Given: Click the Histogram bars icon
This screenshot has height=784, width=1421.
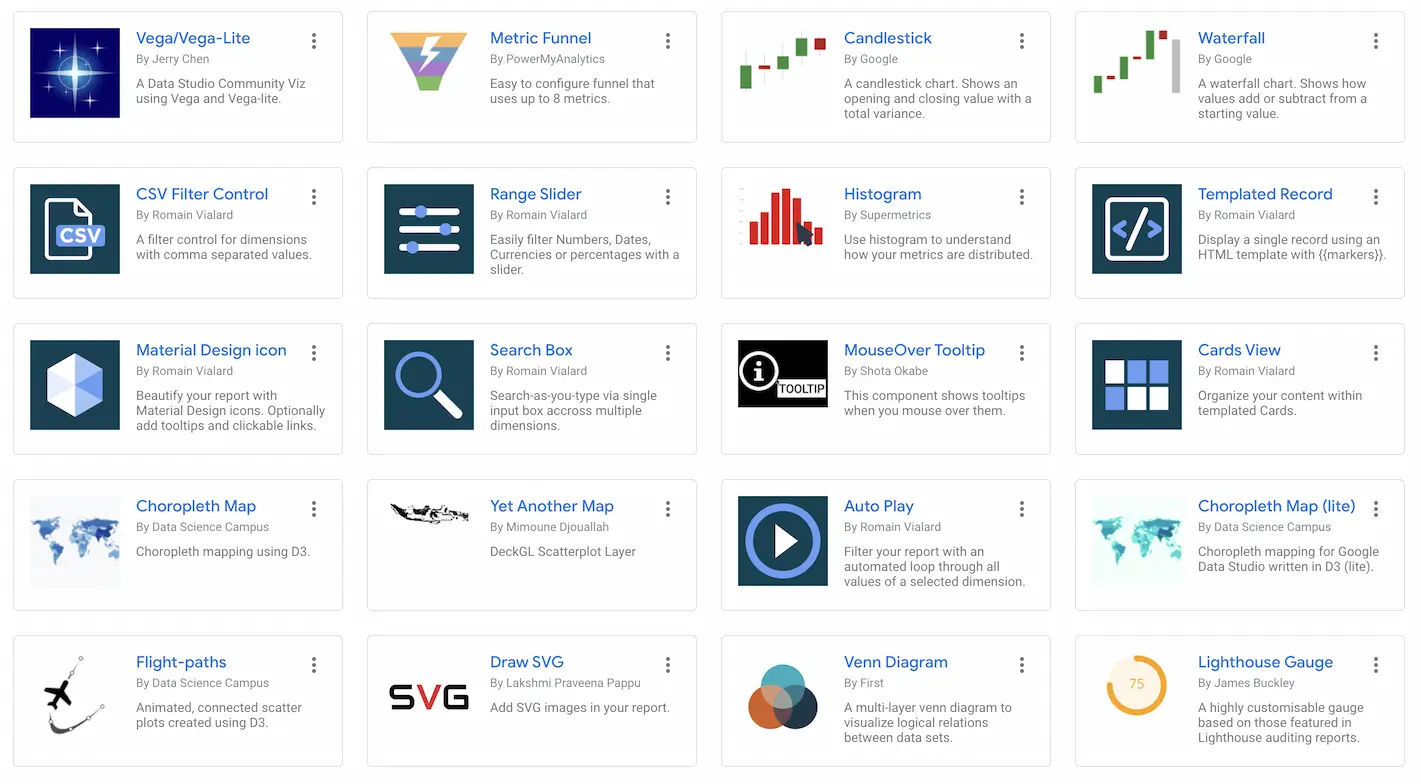Looking at the screenshot, I should [783, 217].
